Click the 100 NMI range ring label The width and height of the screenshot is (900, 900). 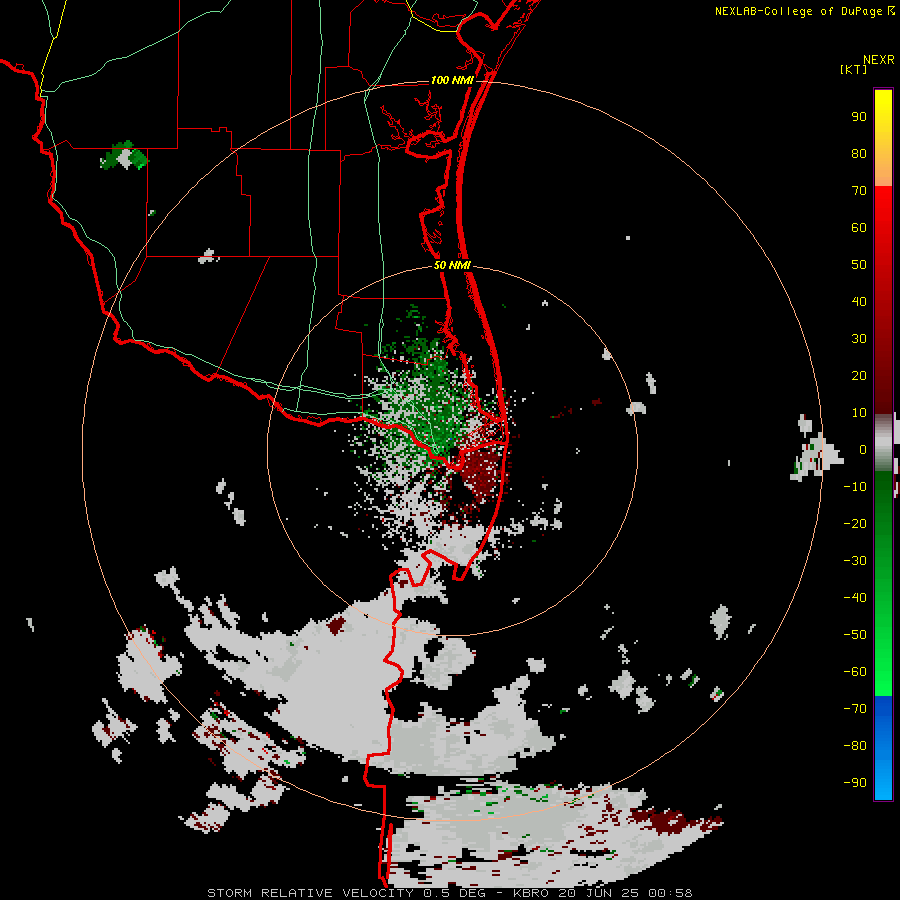pyautogui.click(x=452, y=80)
